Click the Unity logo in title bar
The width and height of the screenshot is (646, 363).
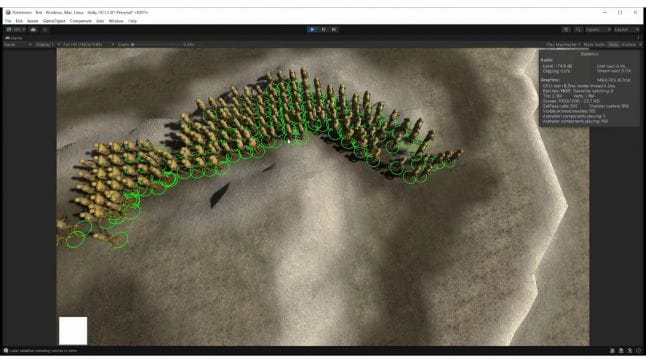8,12
